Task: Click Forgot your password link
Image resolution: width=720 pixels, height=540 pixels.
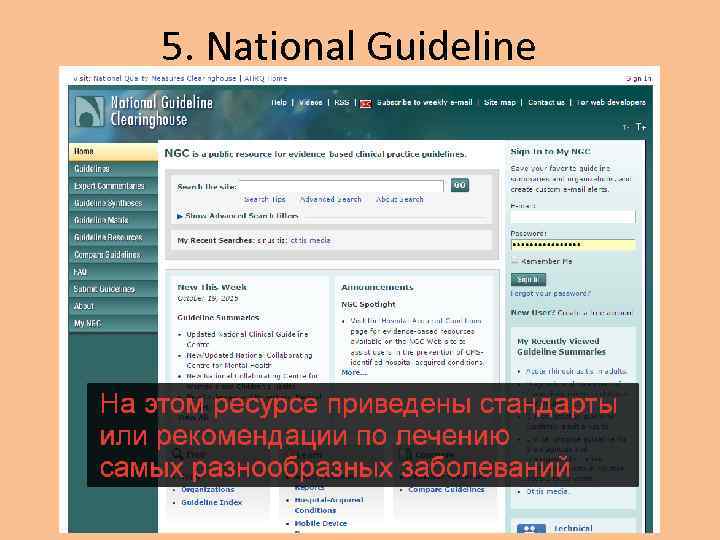Action: tap(551, 293)
